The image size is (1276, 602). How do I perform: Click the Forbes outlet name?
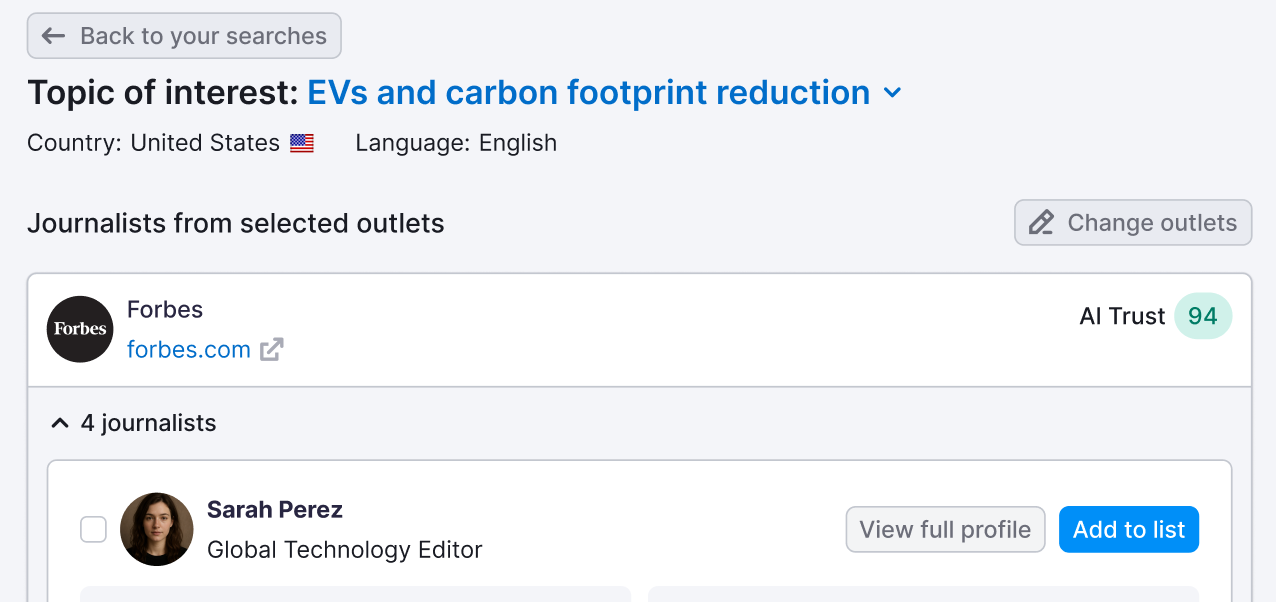coord(165,310)
